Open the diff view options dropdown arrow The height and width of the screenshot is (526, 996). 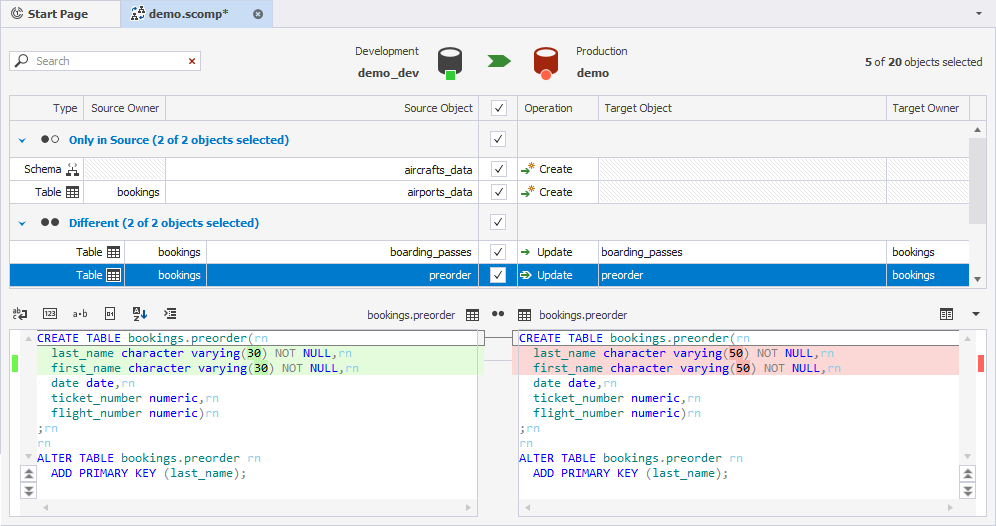[976, 314]
